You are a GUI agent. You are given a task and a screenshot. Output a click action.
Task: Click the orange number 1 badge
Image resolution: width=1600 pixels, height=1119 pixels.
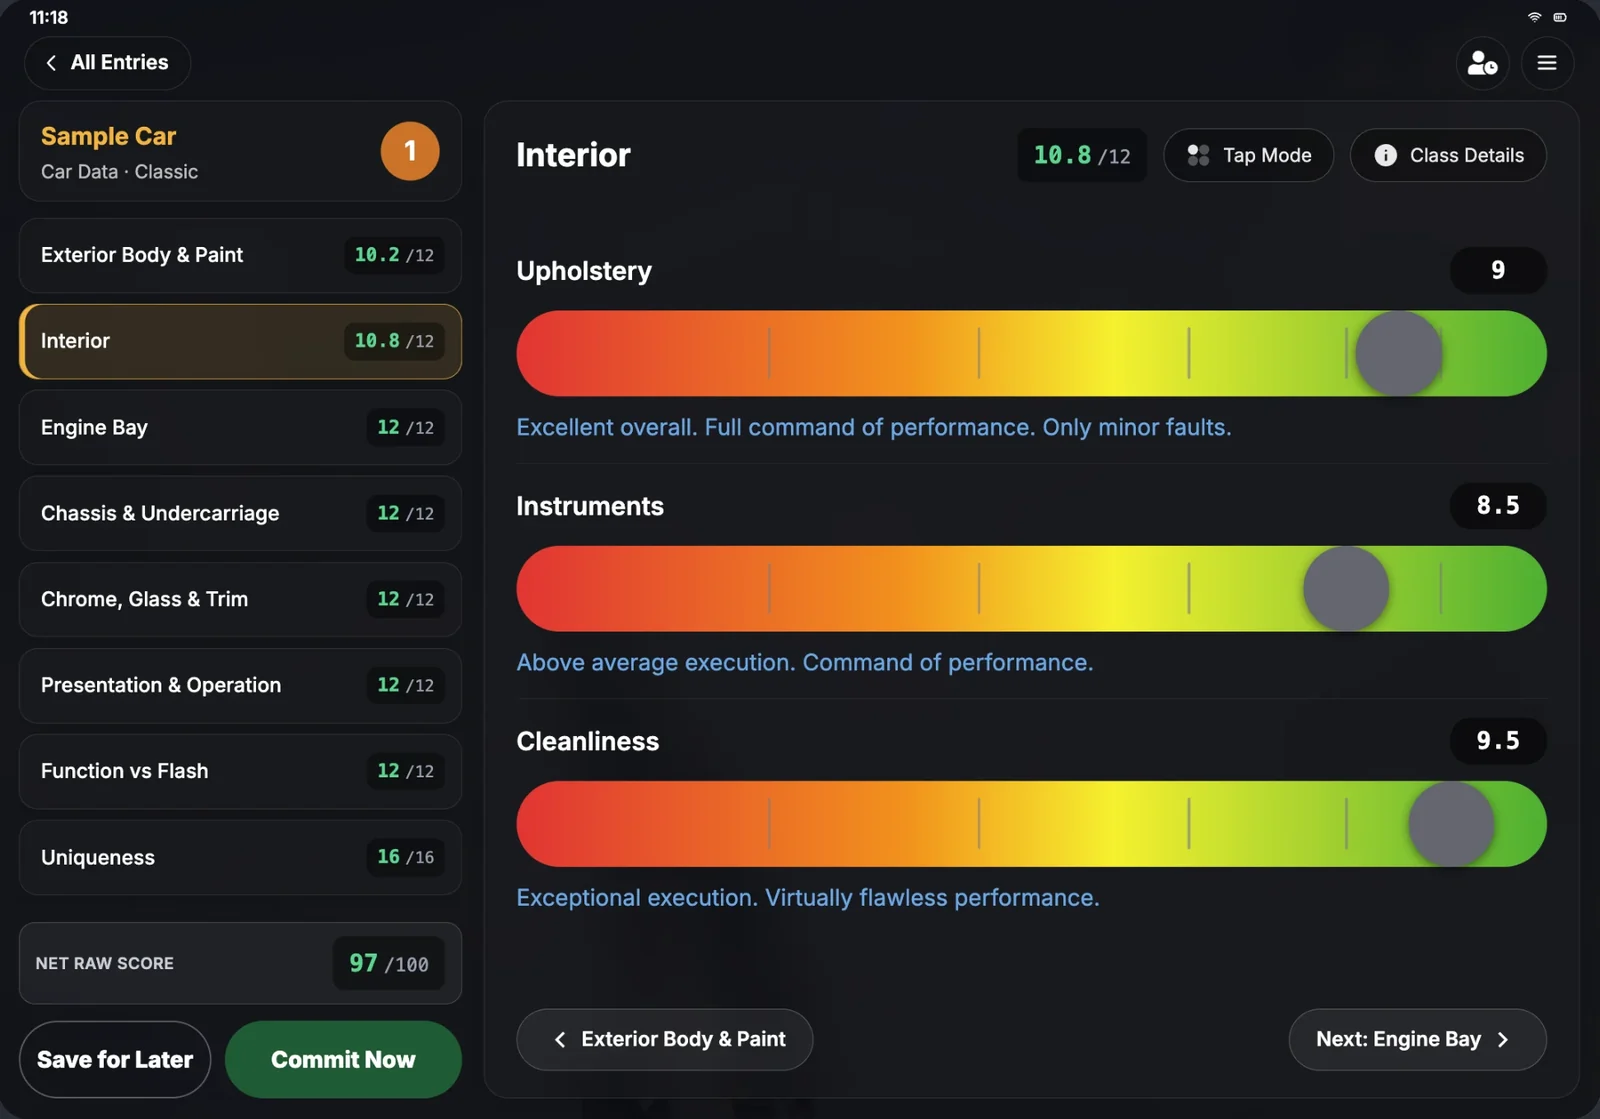(410, 151)
